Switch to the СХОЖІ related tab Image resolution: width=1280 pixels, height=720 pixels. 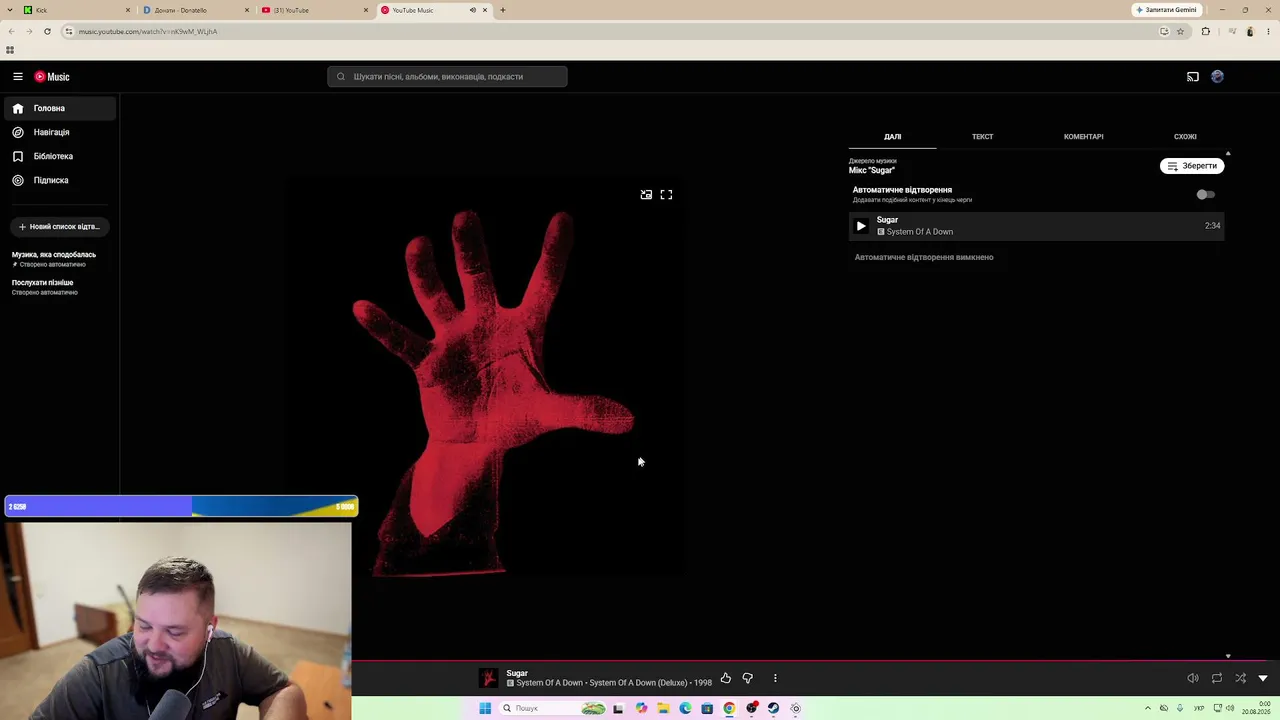coord(1185,136)
